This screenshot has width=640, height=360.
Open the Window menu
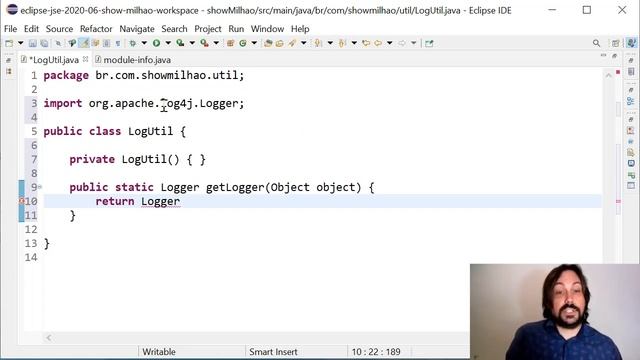tap(267, 29)
